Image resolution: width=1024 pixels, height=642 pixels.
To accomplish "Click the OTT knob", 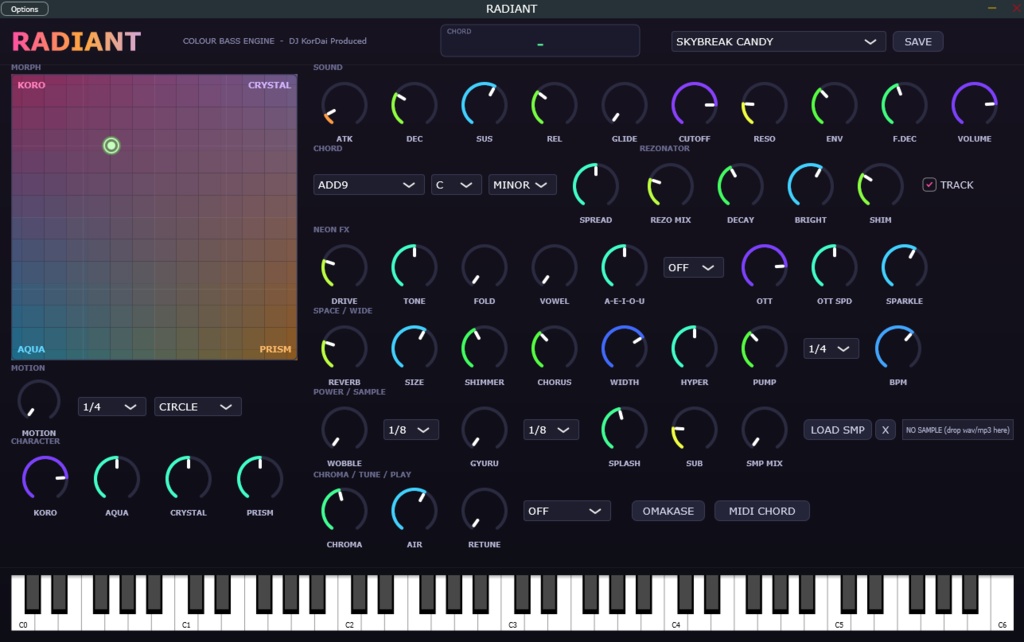I will click(x=764, y=267).
